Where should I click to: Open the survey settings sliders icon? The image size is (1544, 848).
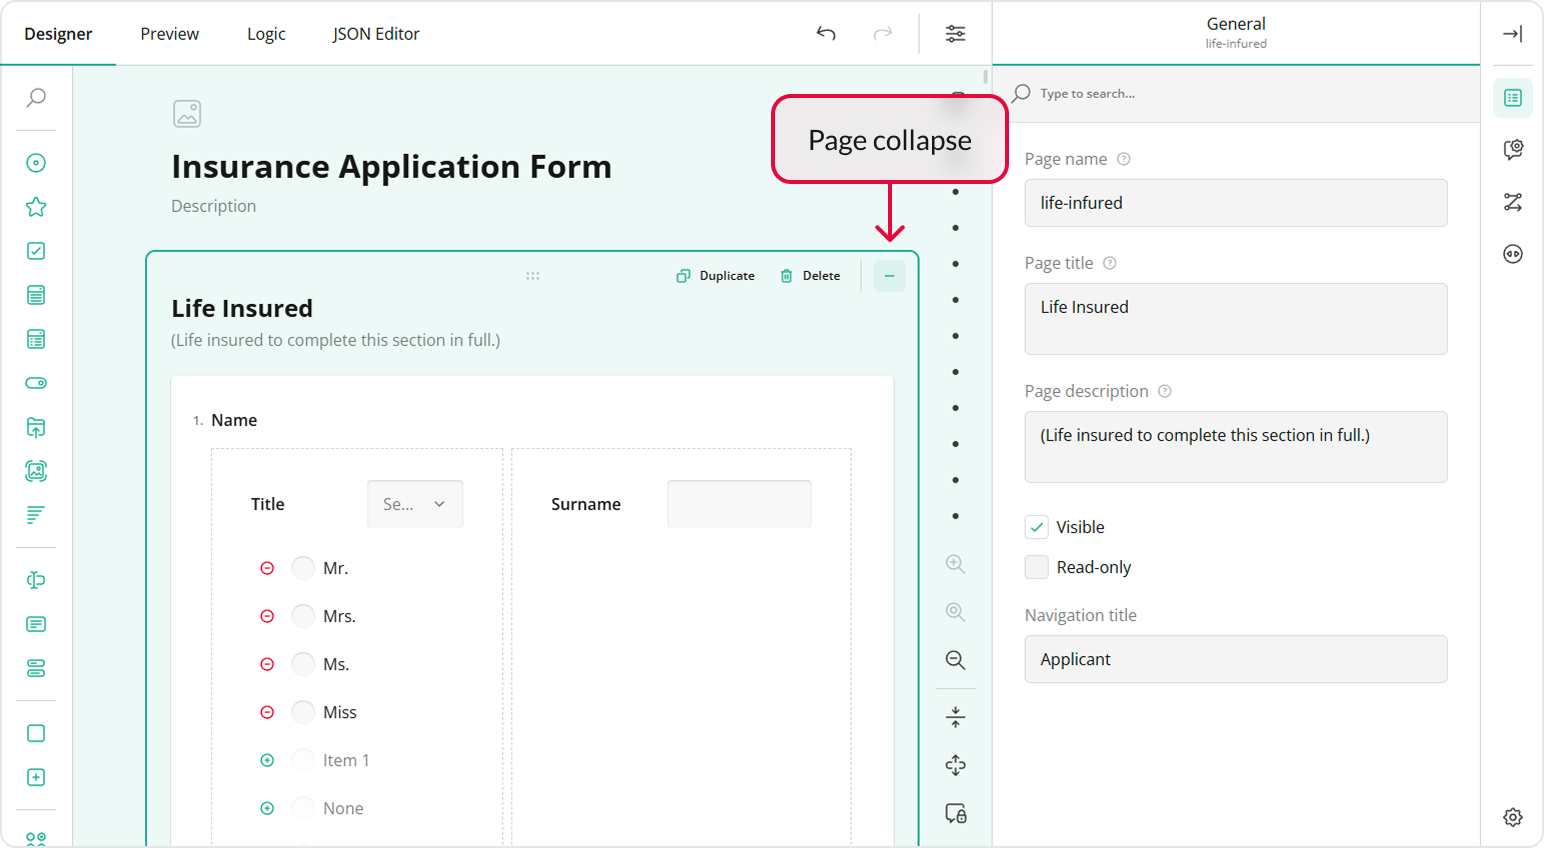click(955, 34)
